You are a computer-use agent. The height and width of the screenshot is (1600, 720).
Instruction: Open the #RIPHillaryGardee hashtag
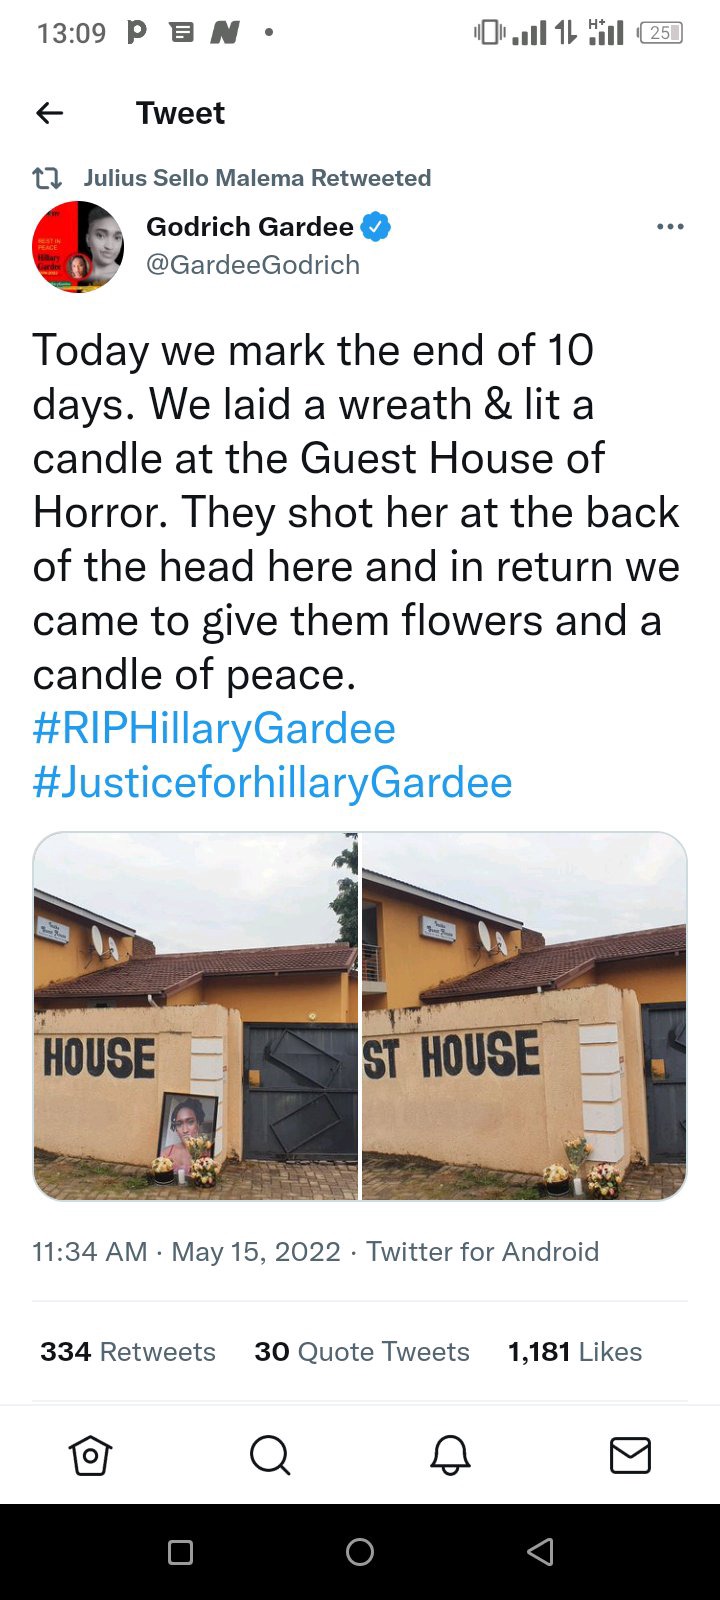[x=214, y=728]
